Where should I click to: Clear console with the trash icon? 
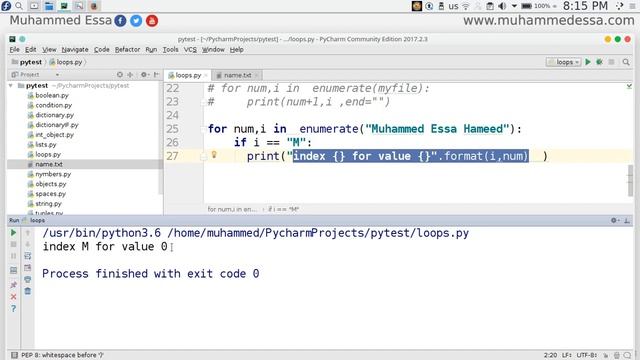28,291
